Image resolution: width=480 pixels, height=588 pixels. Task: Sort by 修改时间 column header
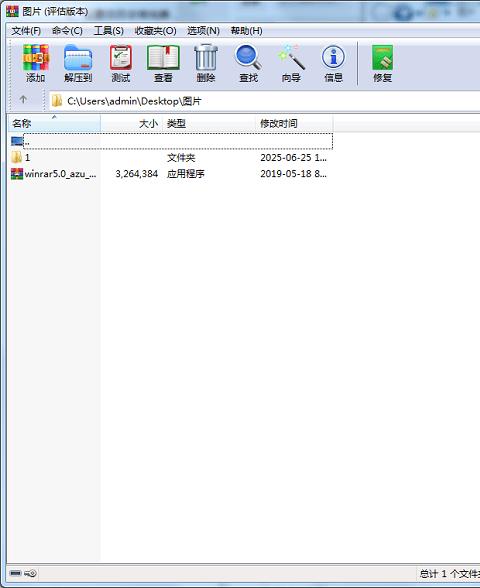294,123
